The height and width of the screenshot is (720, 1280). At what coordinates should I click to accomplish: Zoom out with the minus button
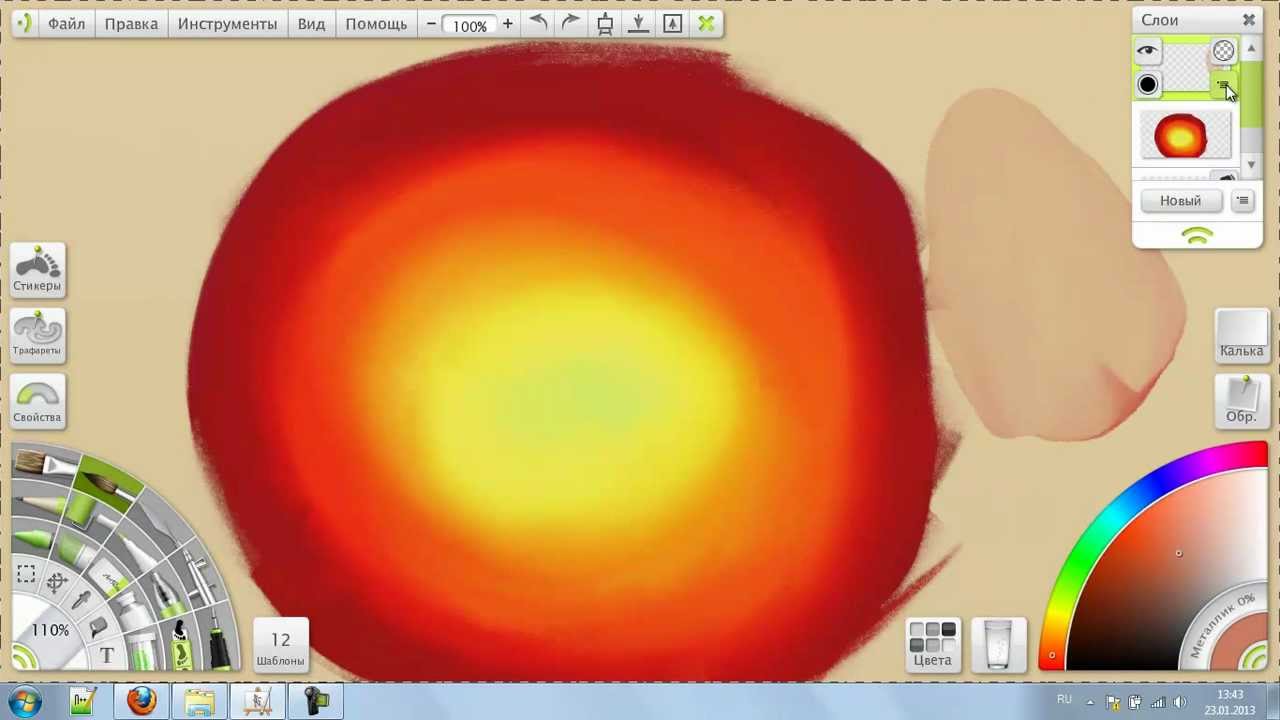(431, 23)
